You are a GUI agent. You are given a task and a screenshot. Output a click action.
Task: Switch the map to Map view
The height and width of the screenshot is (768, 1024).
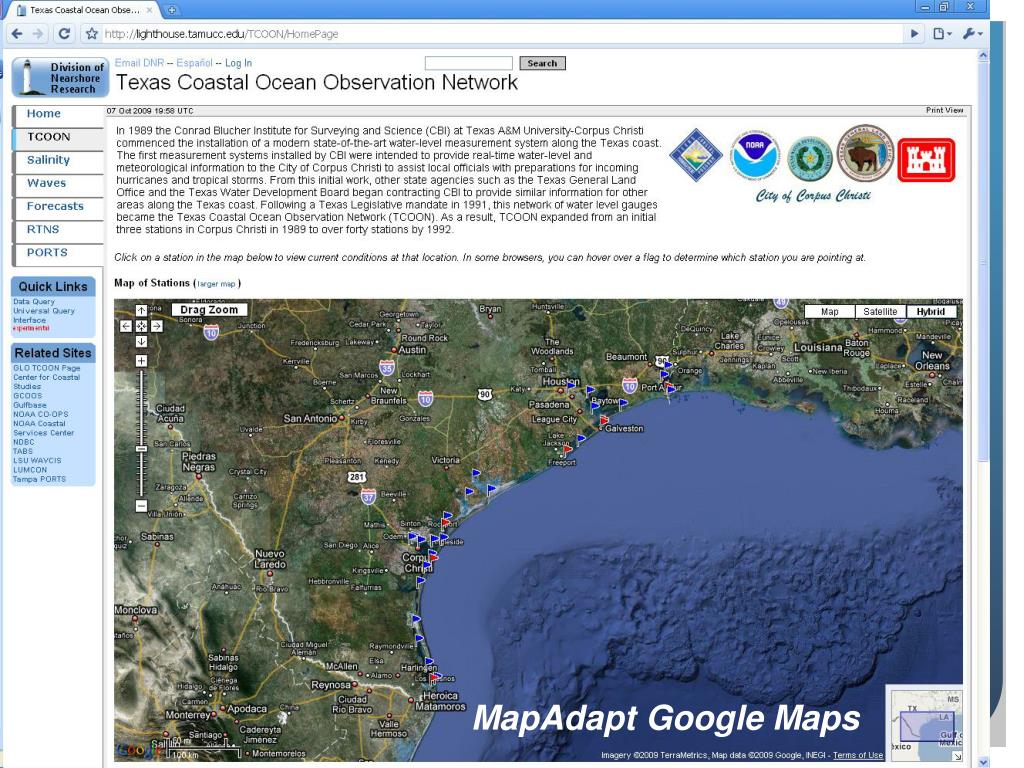pyautogui.click(x=829, y=312)
